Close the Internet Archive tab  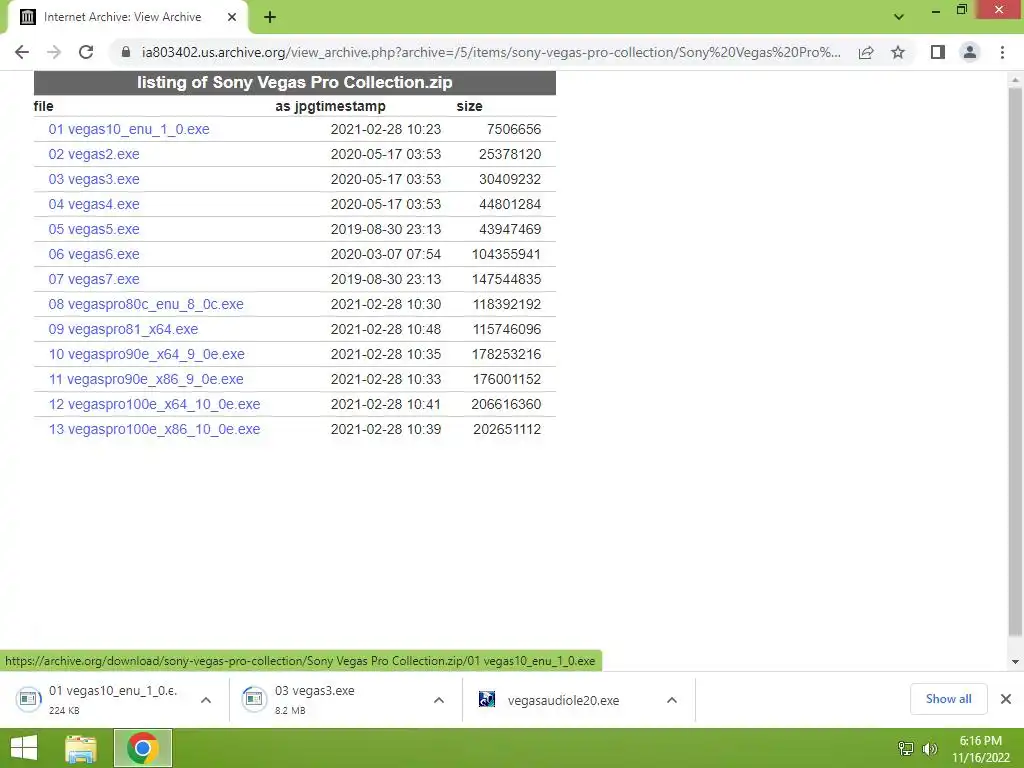click(x=232, y=17)
